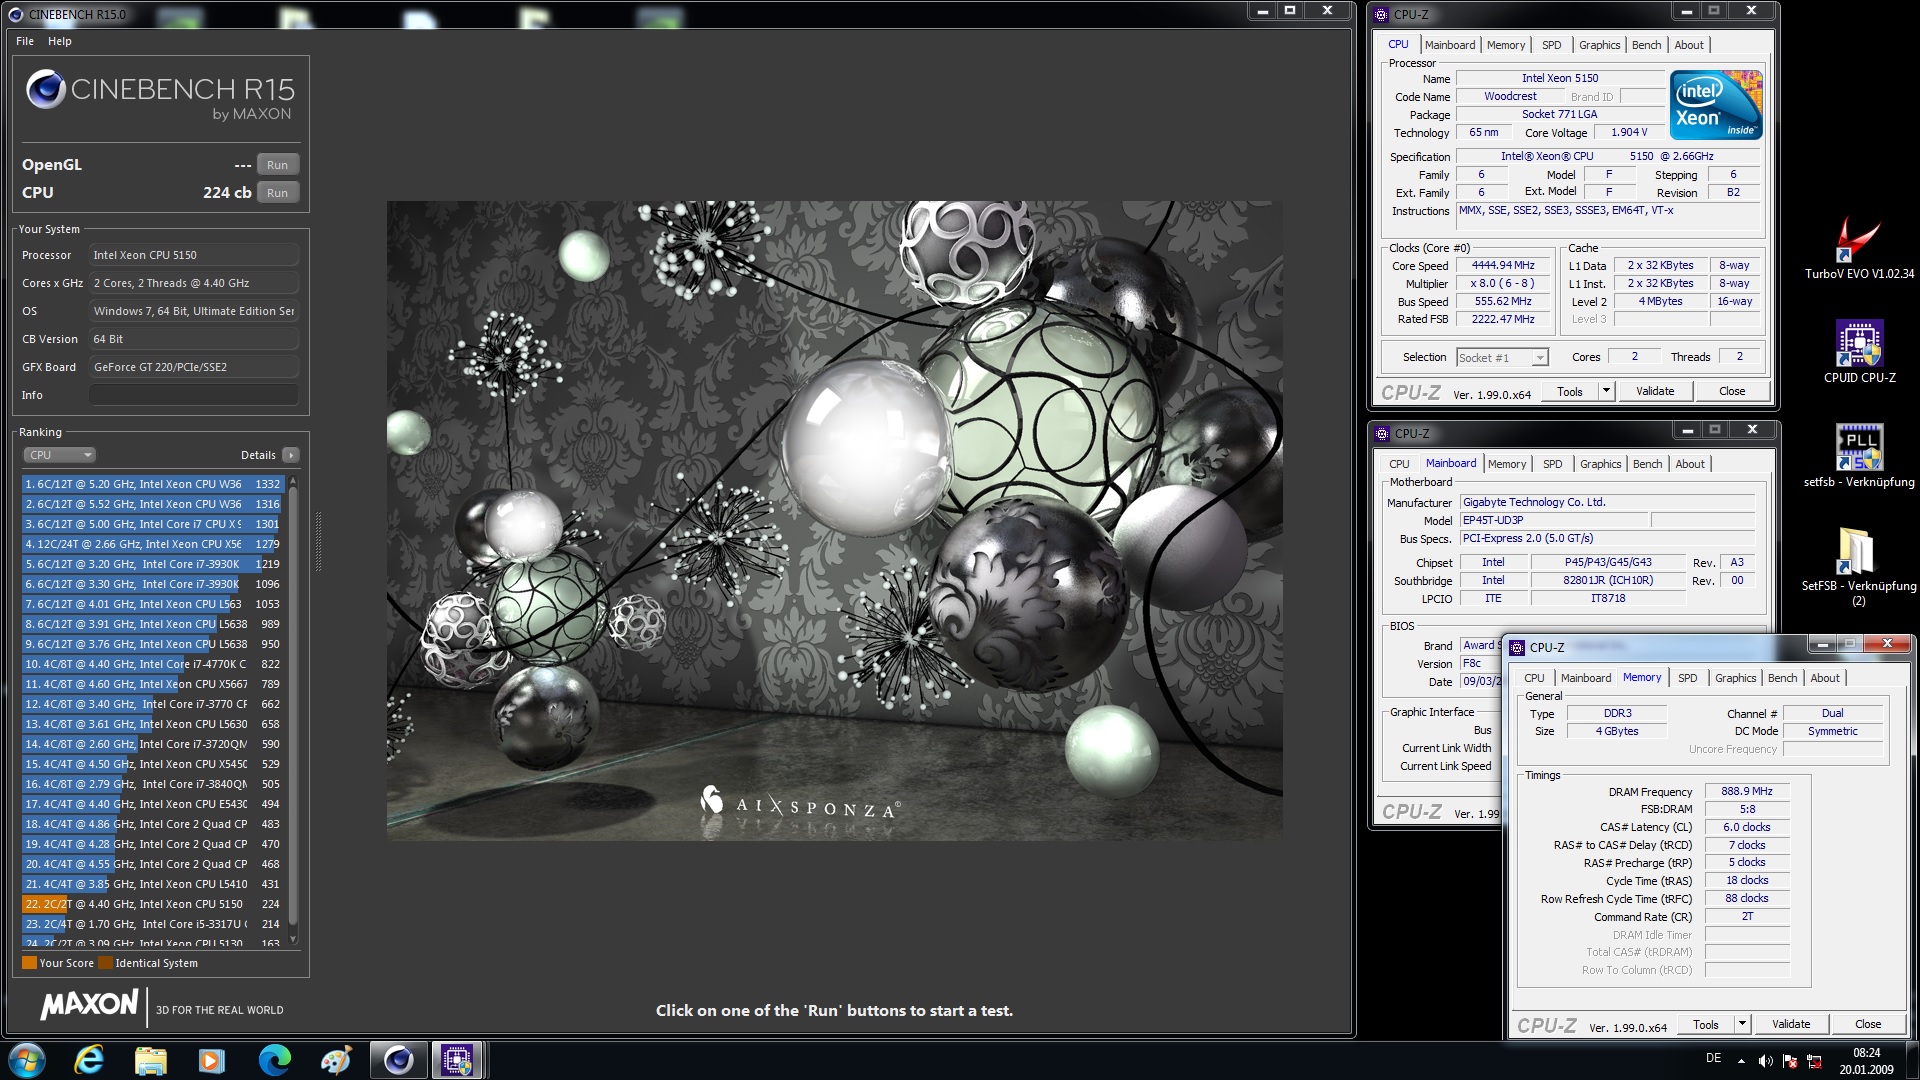Click Identical System legend swatch

coord(105,963)
